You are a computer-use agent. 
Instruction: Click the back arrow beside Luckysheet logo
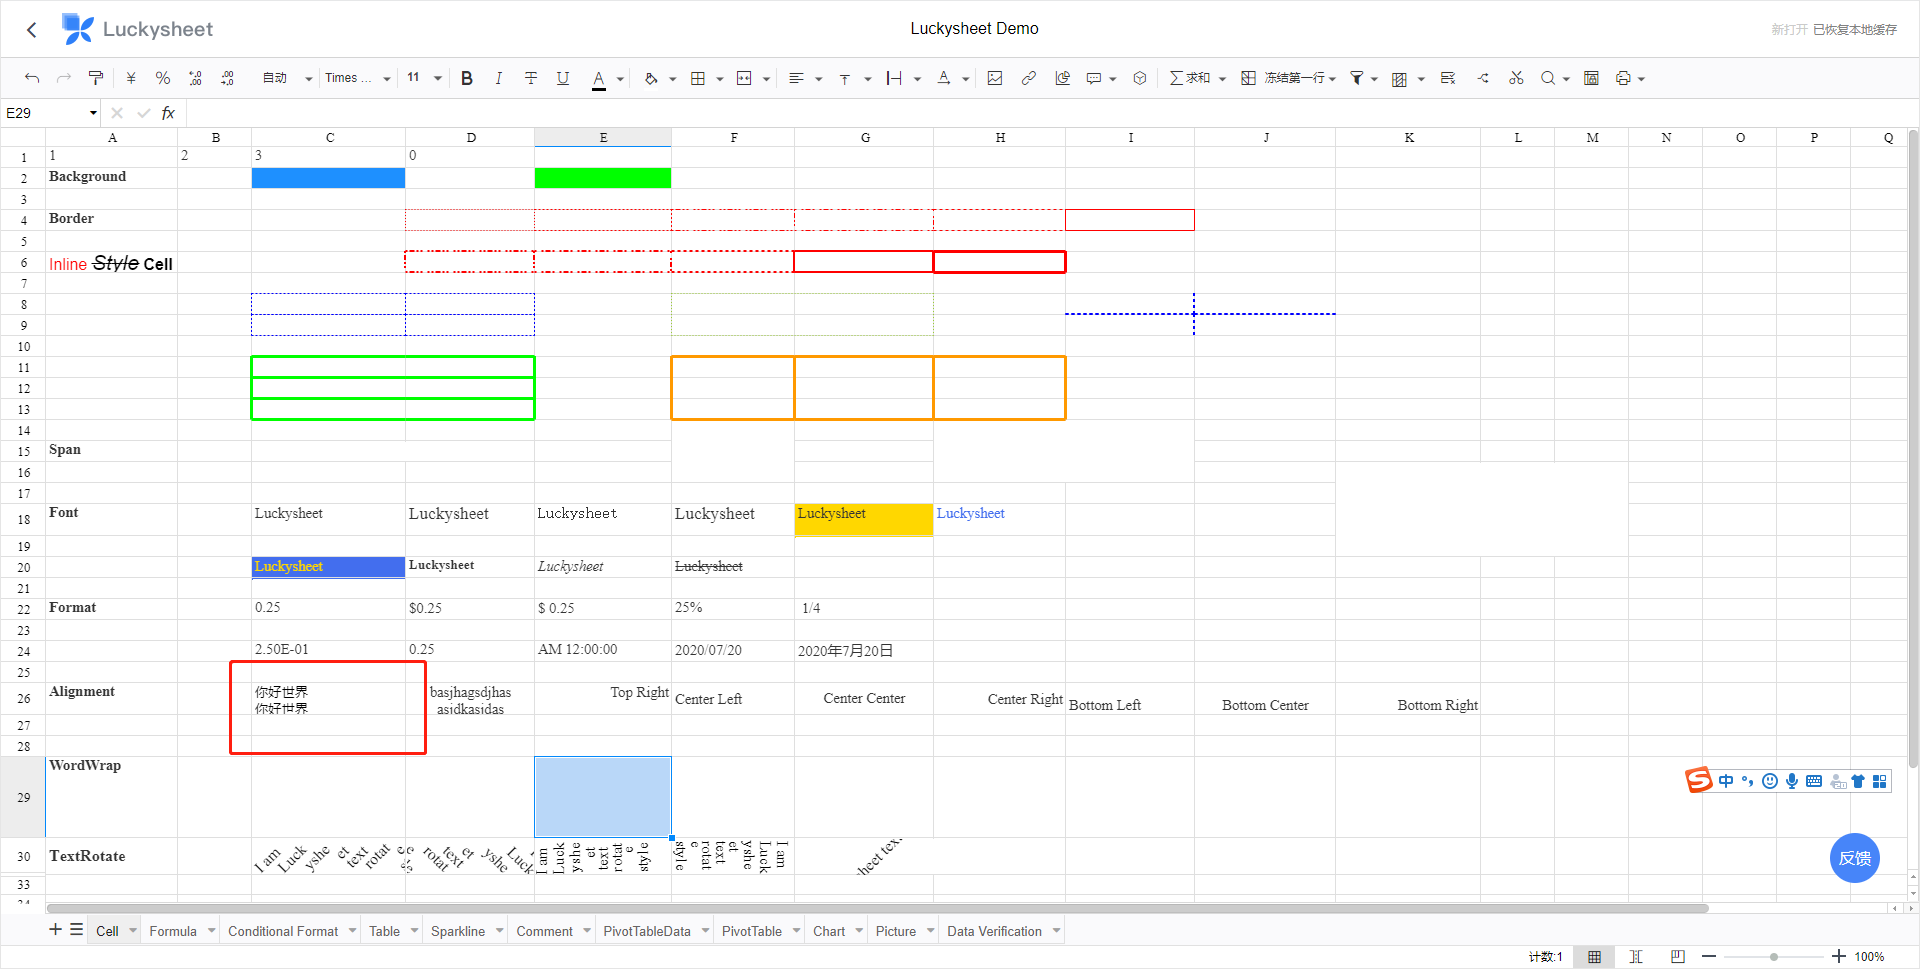coord(32,30)
